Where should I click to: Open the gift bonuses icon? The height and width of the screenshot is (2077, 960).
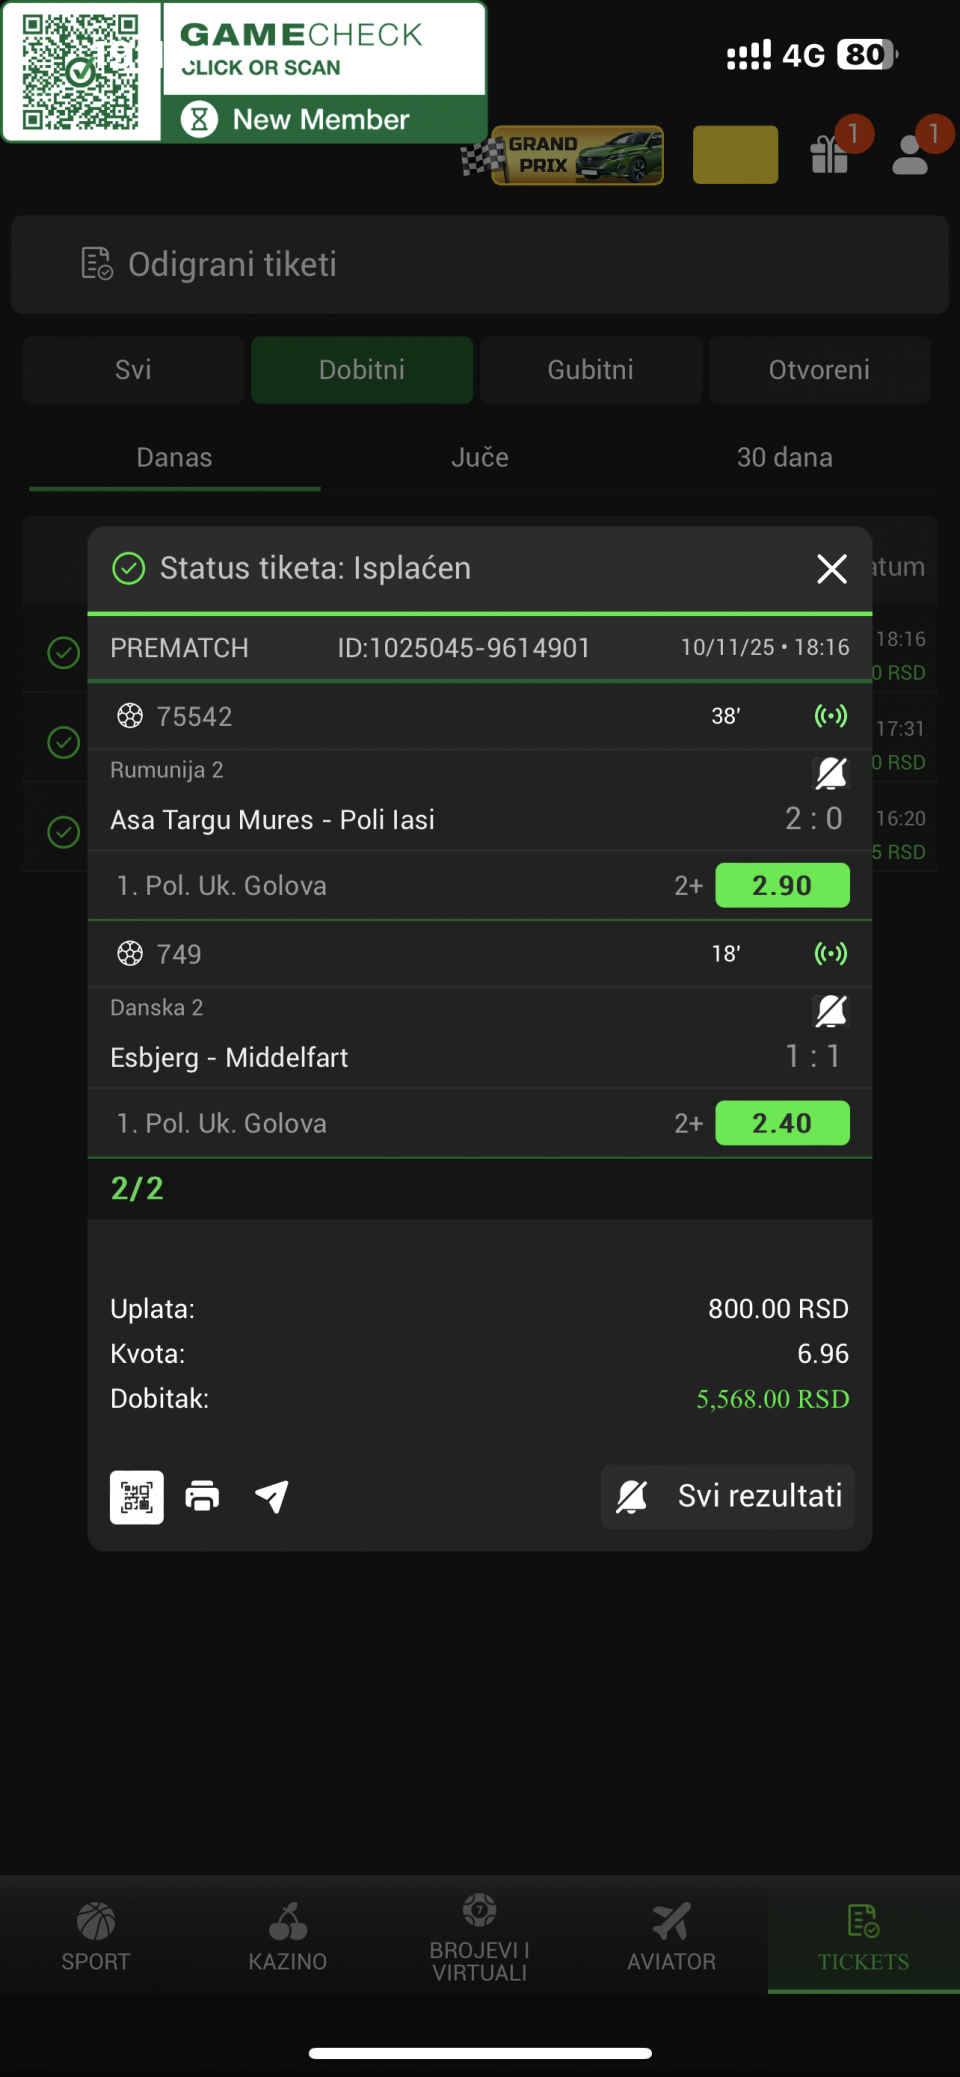tap(831, 153)
